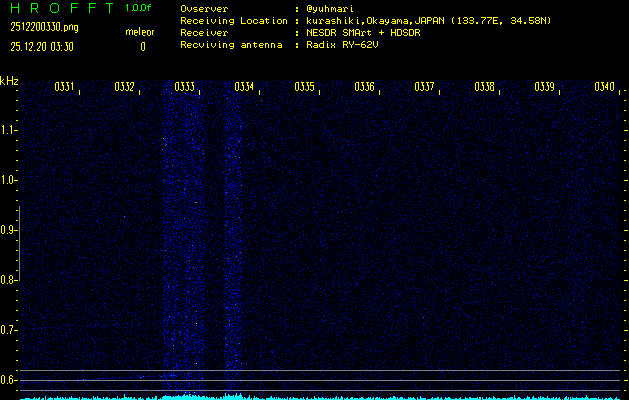Click the 1.0 frequency axis label
This screenshot has width=629, height=400.
[9, 180]
